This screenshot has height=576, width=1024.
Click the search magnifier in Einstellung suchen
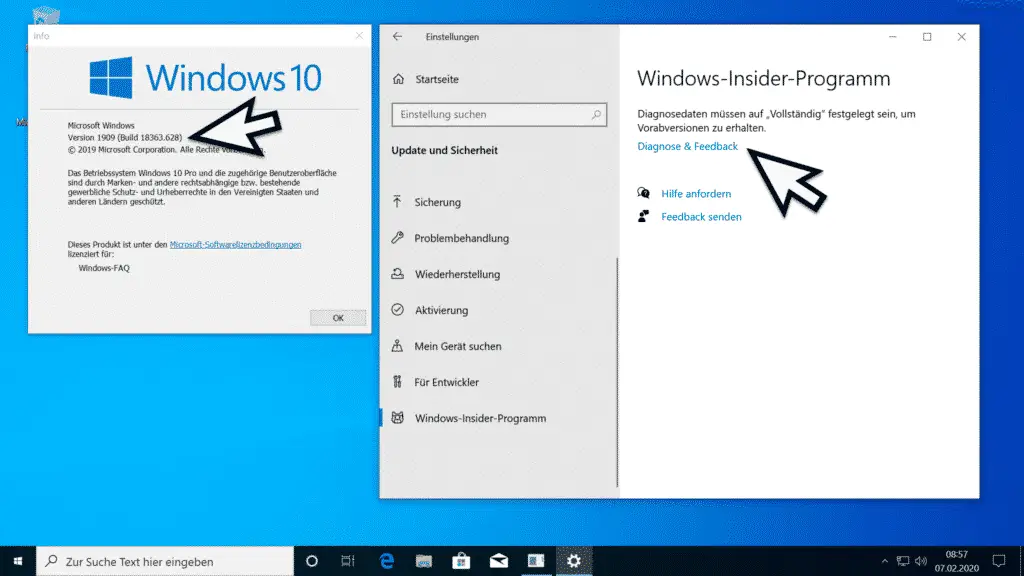pos(596,114)
